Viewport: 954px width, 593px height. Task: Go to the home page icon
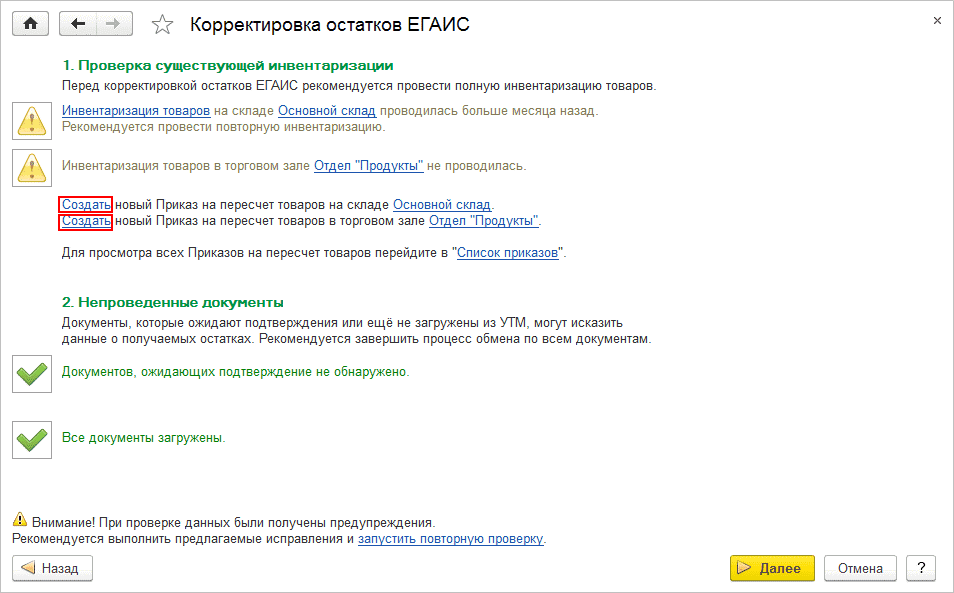coord(30,24)
